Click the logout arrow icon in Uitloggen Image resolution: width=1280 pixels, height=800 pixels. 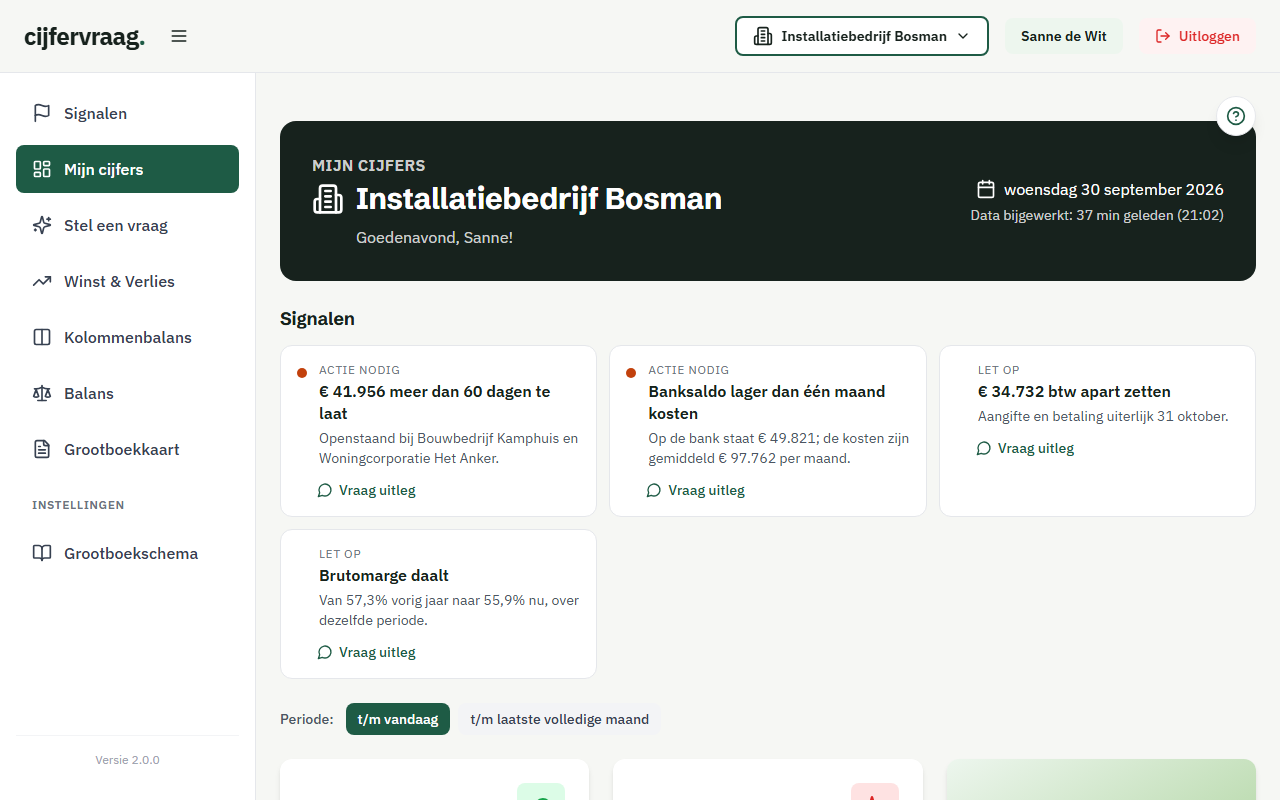[1163, 36]
